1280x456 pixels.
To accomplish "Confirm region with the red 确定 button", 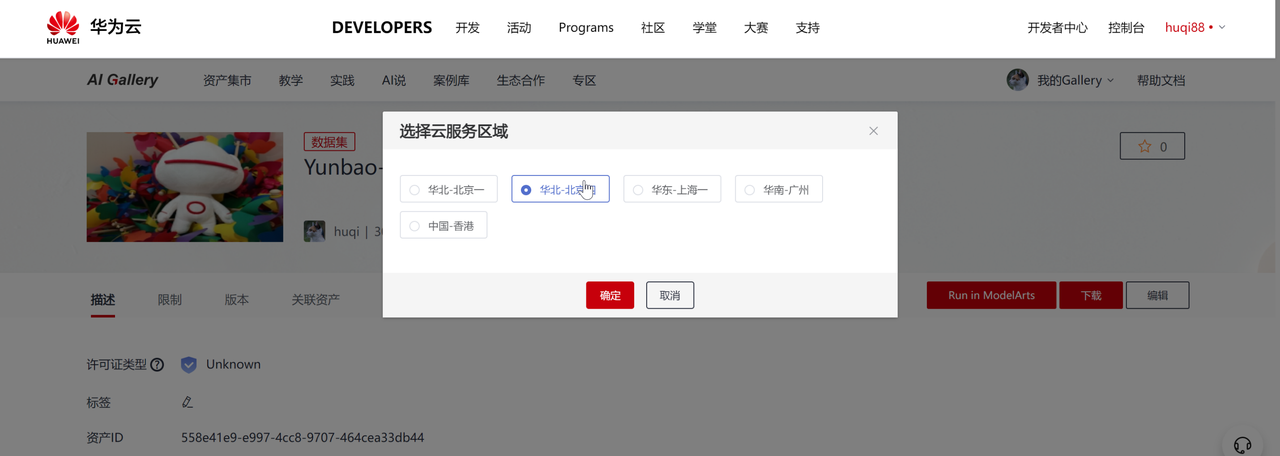I will (x=610, y=295).
